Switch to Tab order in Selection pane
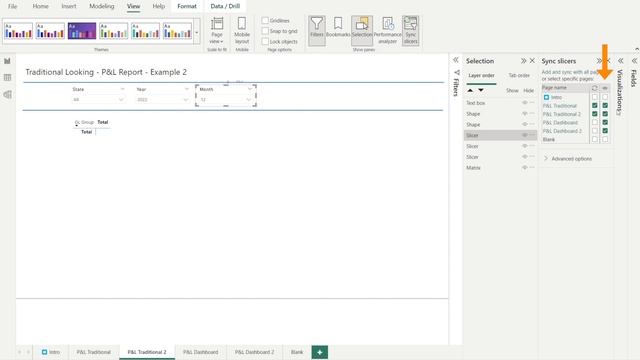 click(519, 76)
